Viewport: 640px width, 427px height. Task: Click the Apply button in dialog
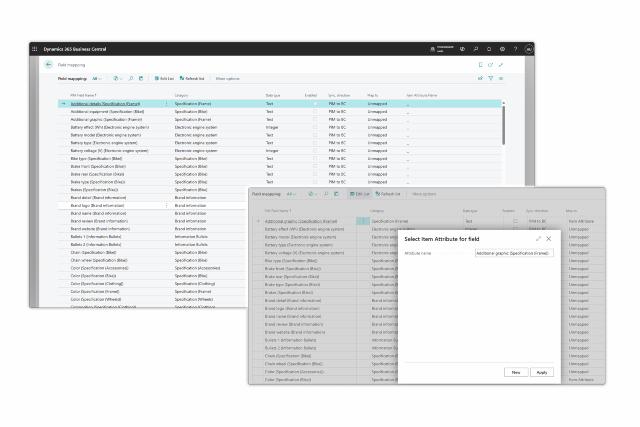click(541, 372)
